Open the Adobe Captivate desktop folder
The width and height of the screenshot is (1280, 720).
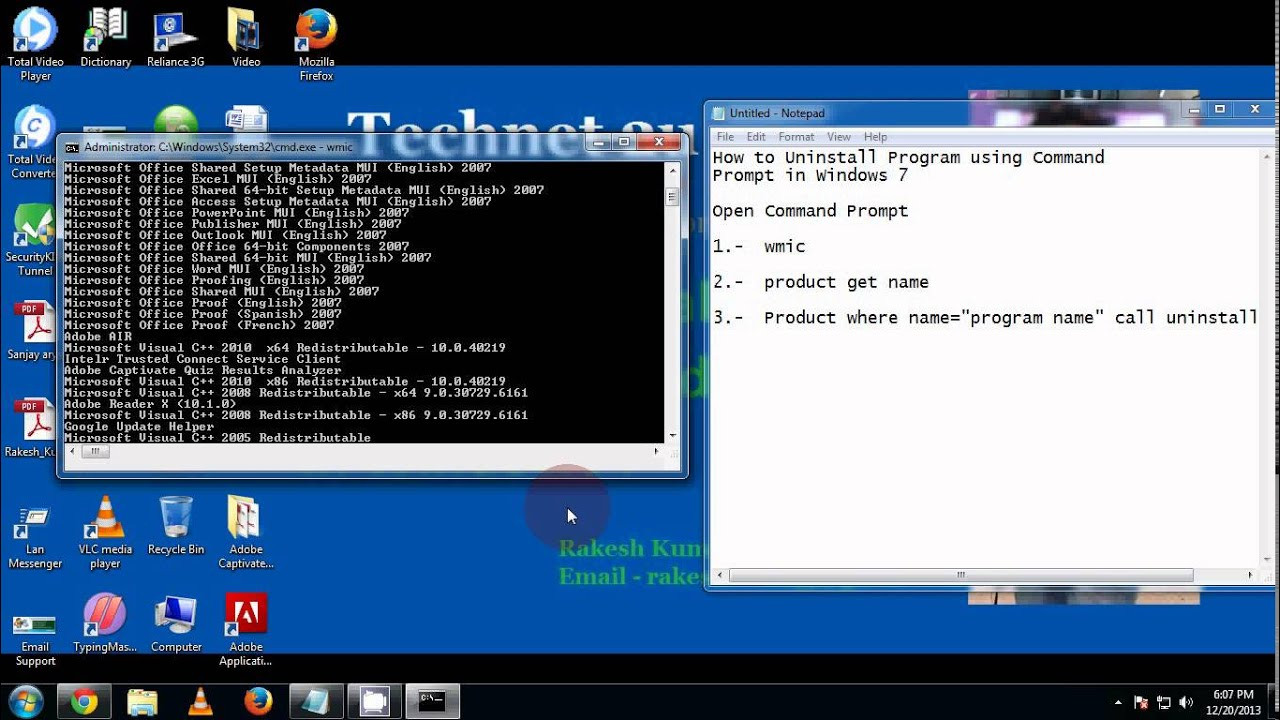pos(246,533)
